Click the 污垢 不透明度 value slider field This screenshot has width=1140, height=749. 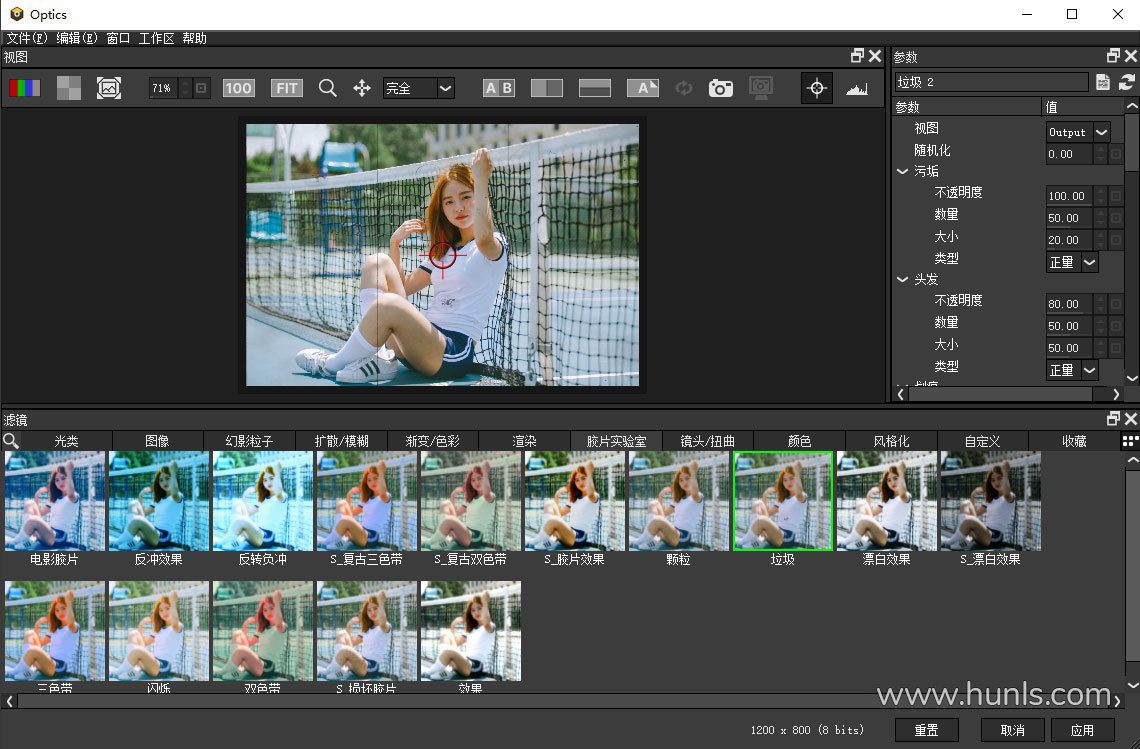1068,196
